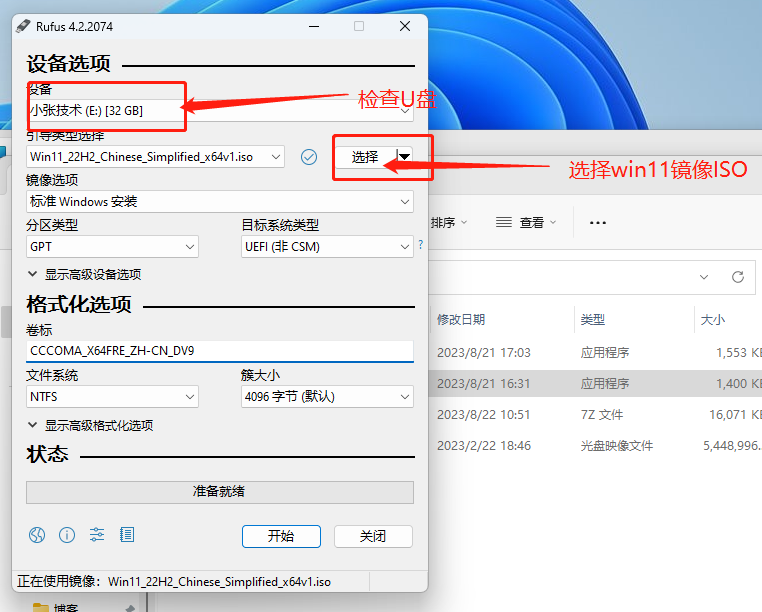Click the target system help question mark
This screenshot has height=612, width=762.
point(420,245)
